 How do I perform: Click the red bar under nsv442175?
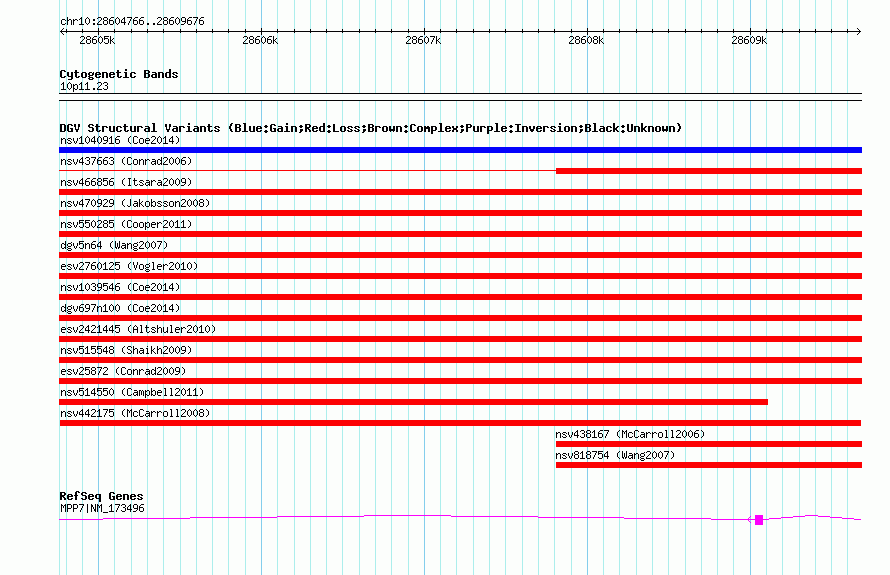tap(460, 423)
